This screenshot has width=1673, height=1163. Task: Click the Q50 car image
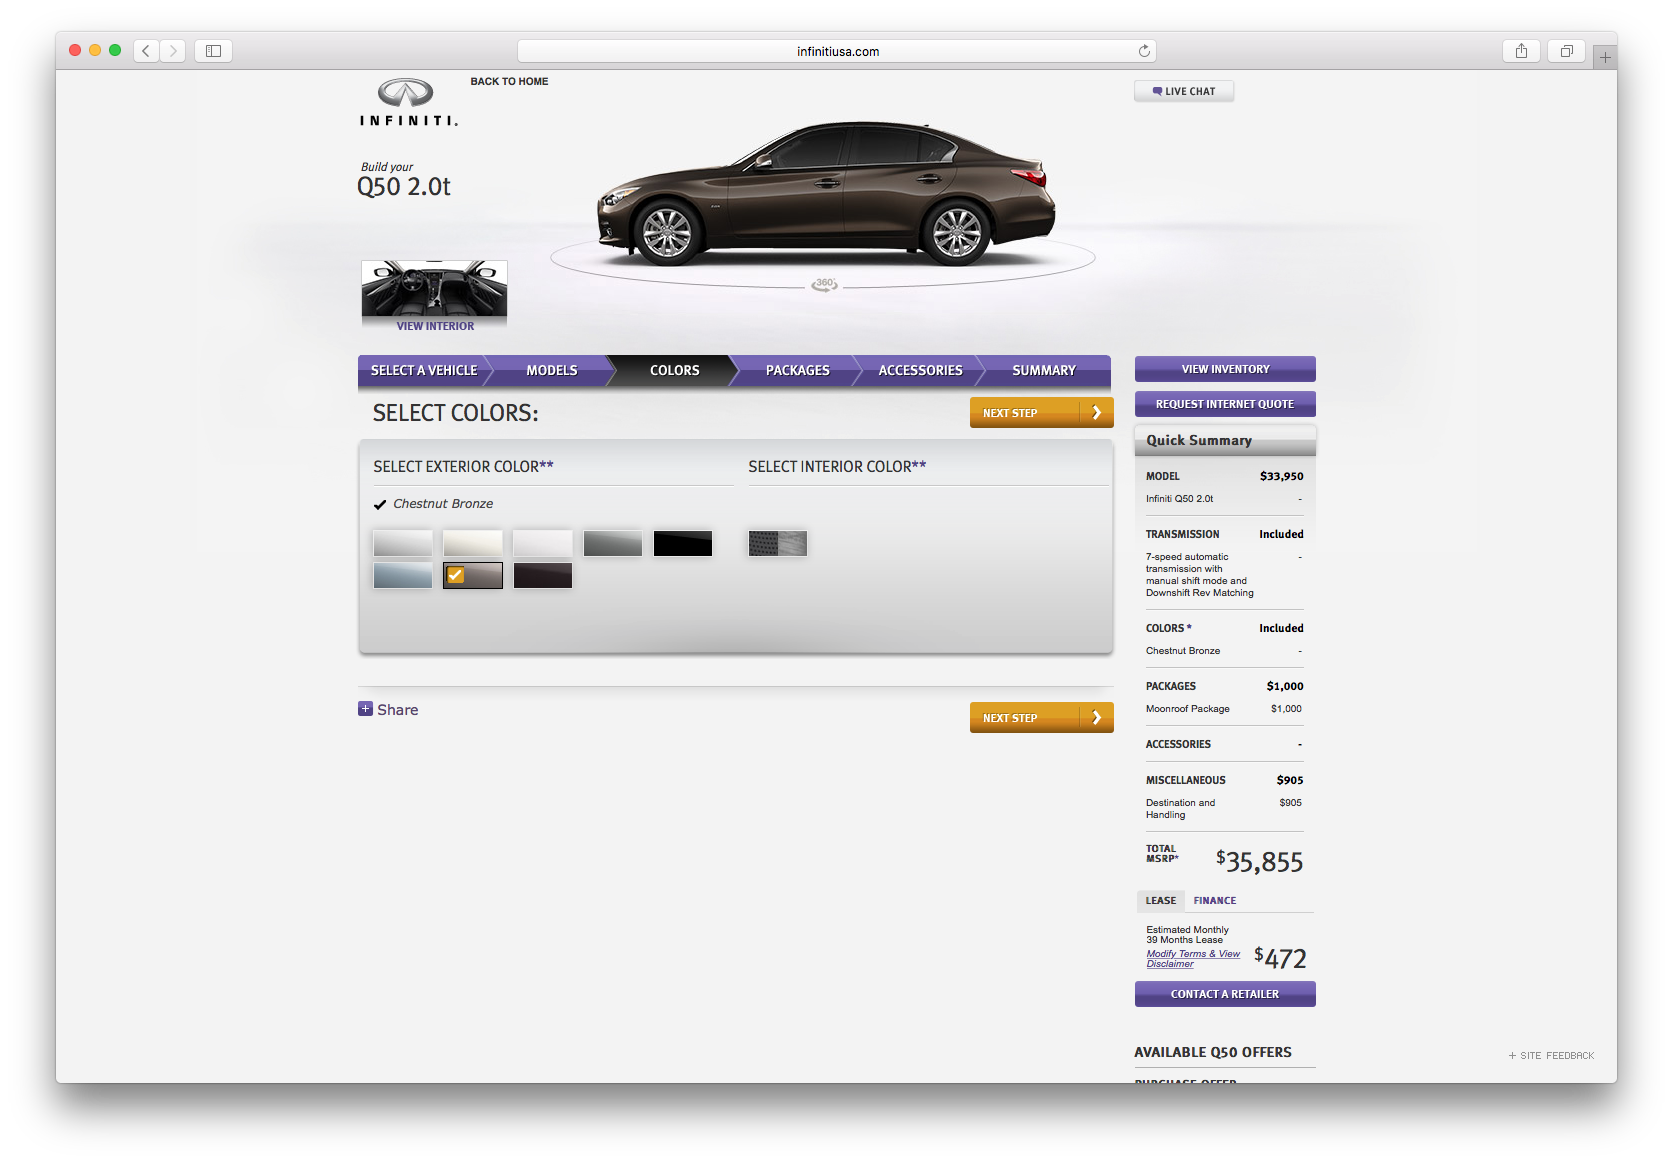point(825,194)
